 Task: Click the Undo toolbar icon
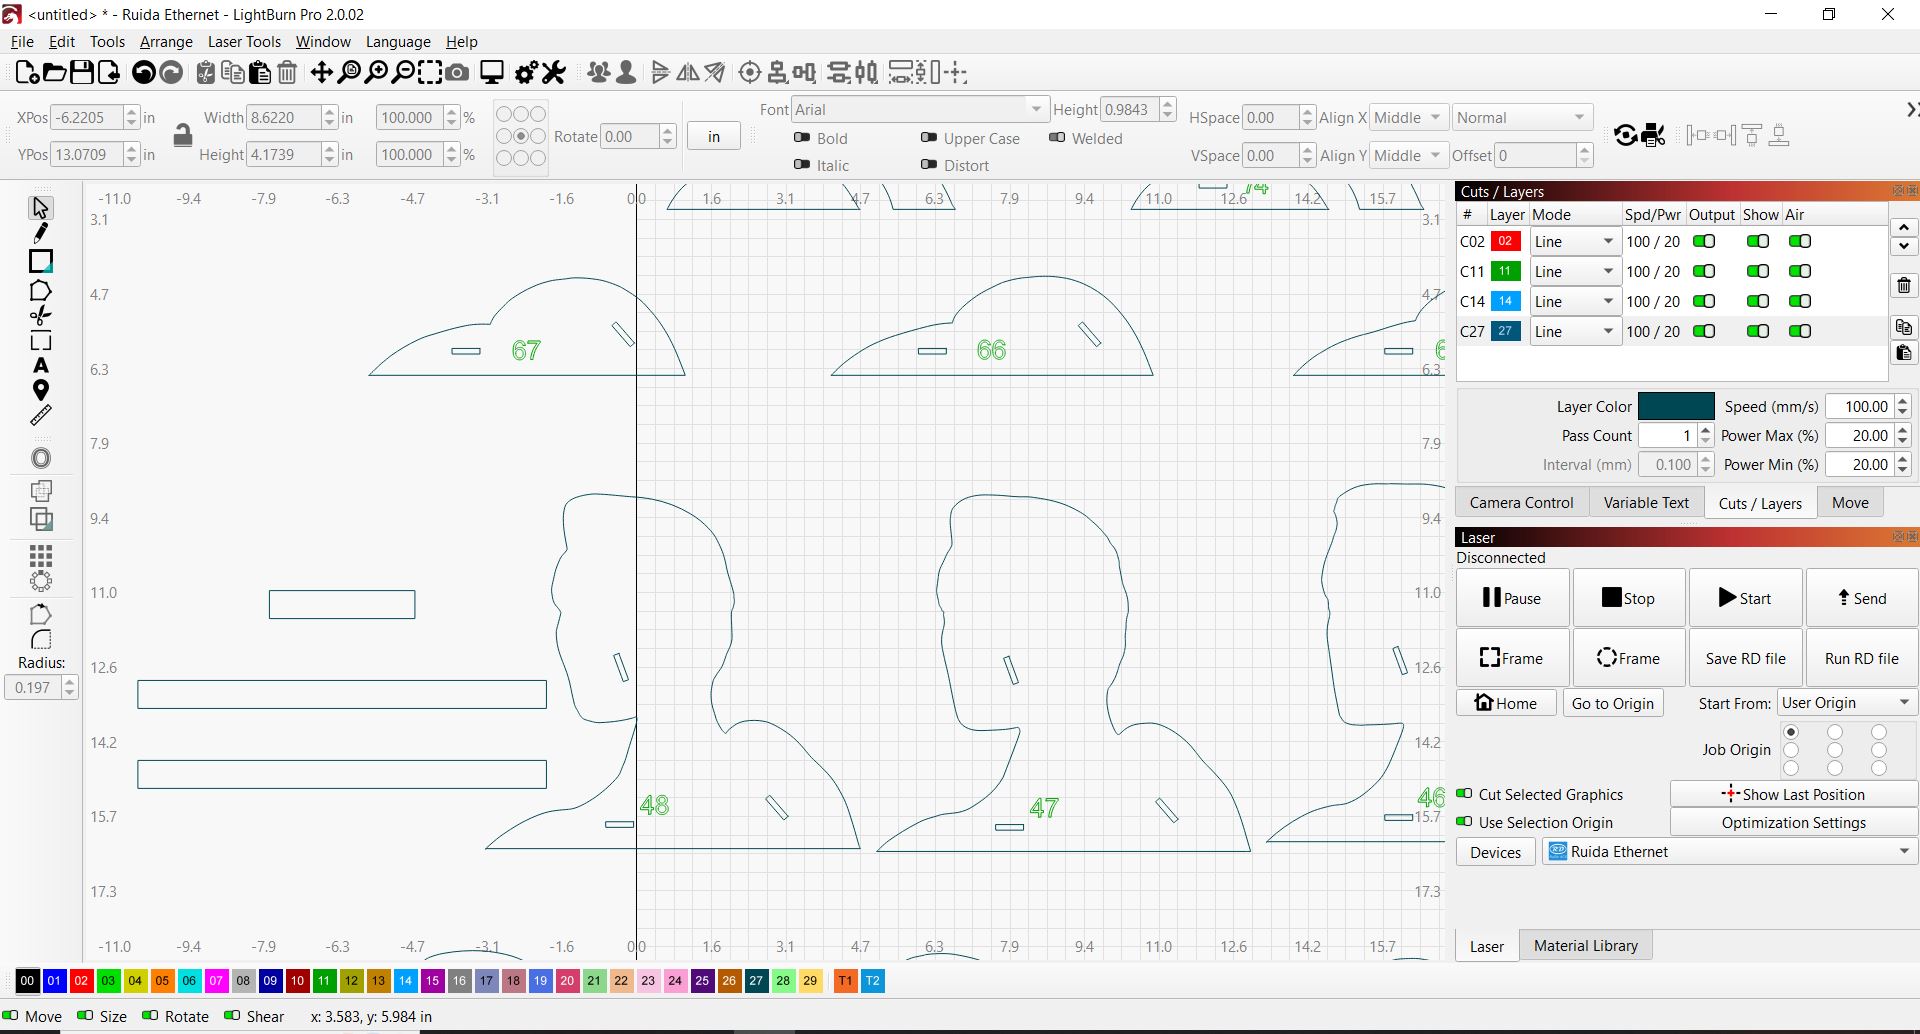(x=144, y=73)
